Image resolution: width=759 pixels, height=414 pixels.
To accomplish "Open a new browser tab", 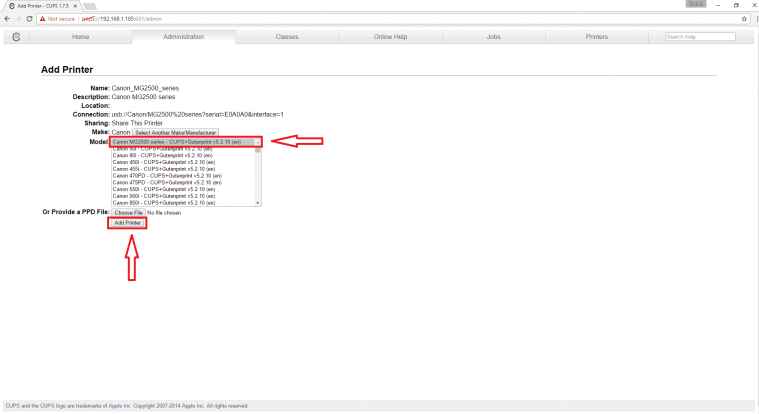I will tap(90, 6).
